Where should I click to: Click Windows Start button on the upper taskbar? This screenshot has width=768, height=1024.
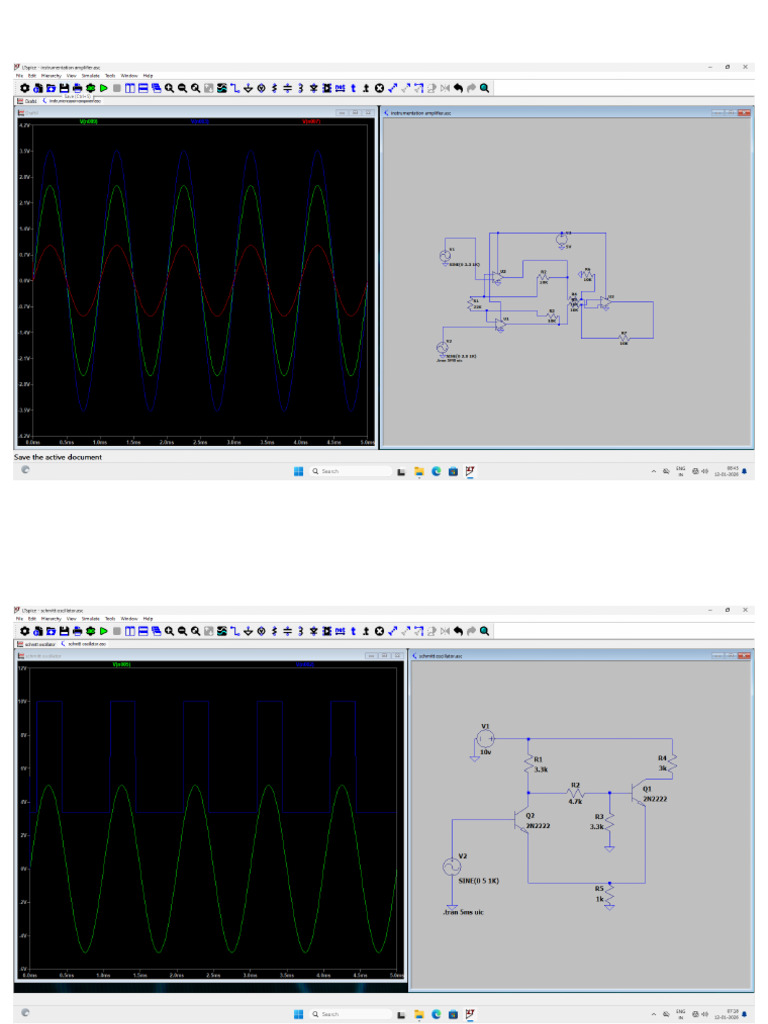click(x=298, y=471)
